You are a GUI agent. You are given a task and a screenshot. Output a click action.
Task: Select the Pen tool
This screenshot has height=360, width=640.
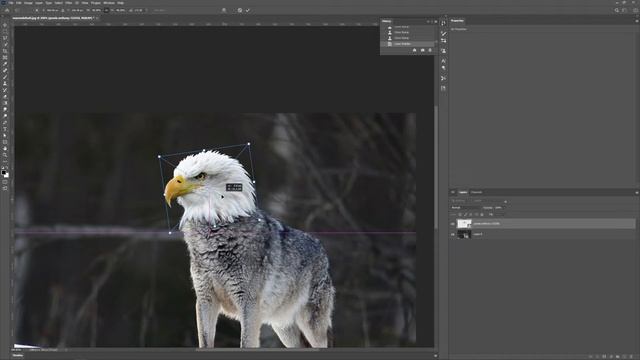point(5,122)
